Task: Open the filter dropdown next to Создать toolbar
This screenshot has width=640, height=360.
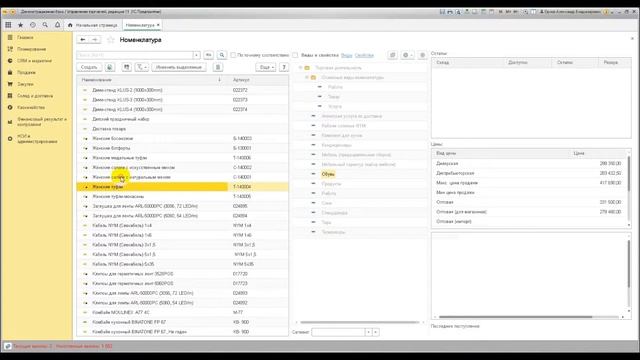Action: tap(142, 67)
